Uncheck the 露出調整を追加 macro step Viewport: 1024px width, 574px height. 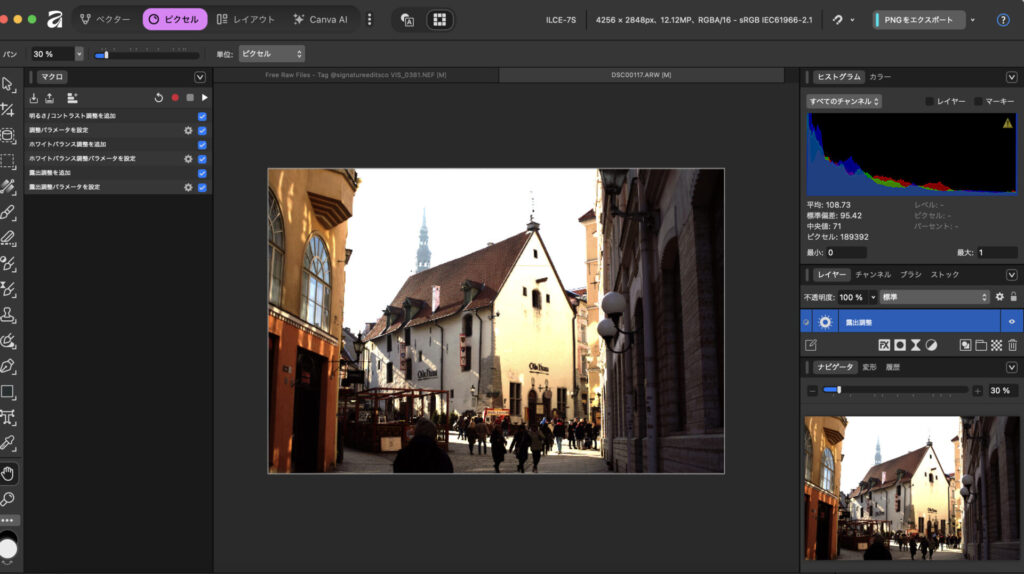click(x=202, y=173)
